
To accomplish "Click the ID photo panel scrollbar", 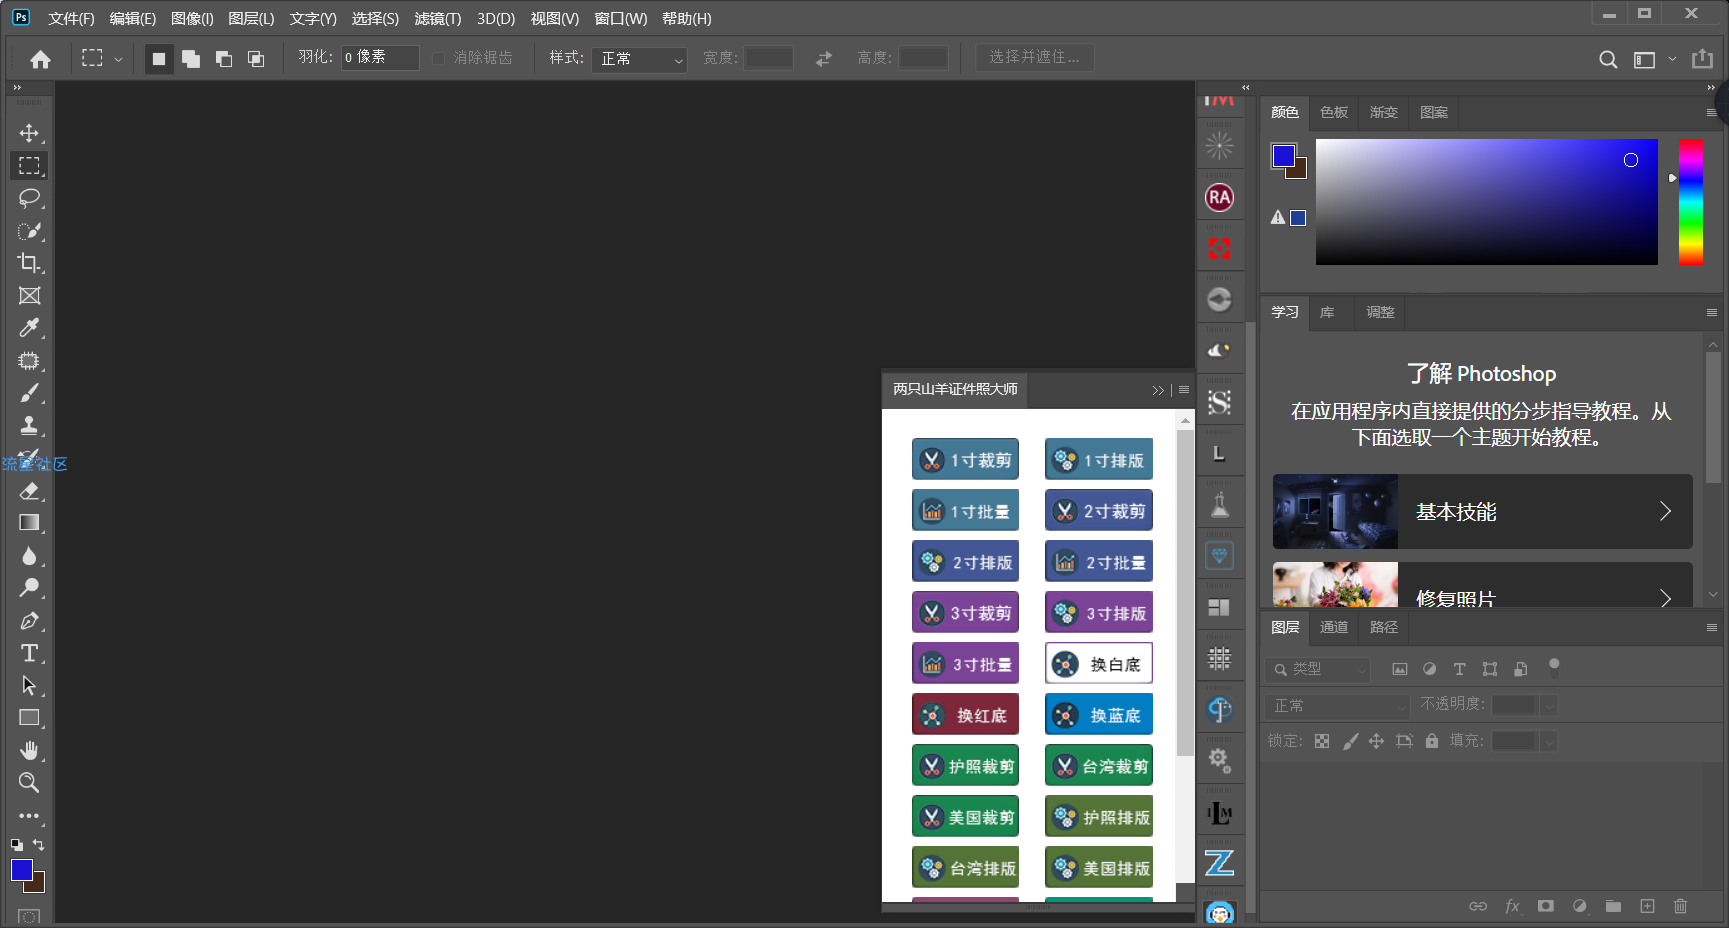I will [1185, 592].
